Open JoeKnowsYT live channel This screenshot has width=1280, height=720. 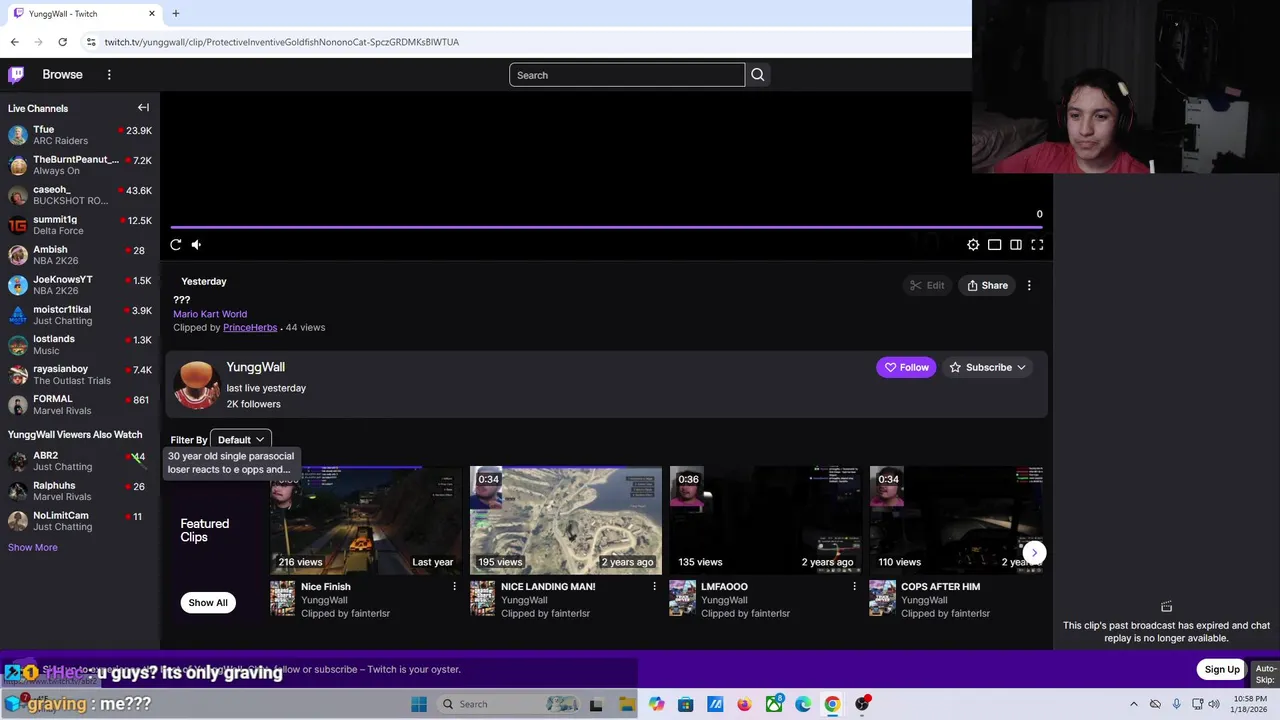[80, 285]
